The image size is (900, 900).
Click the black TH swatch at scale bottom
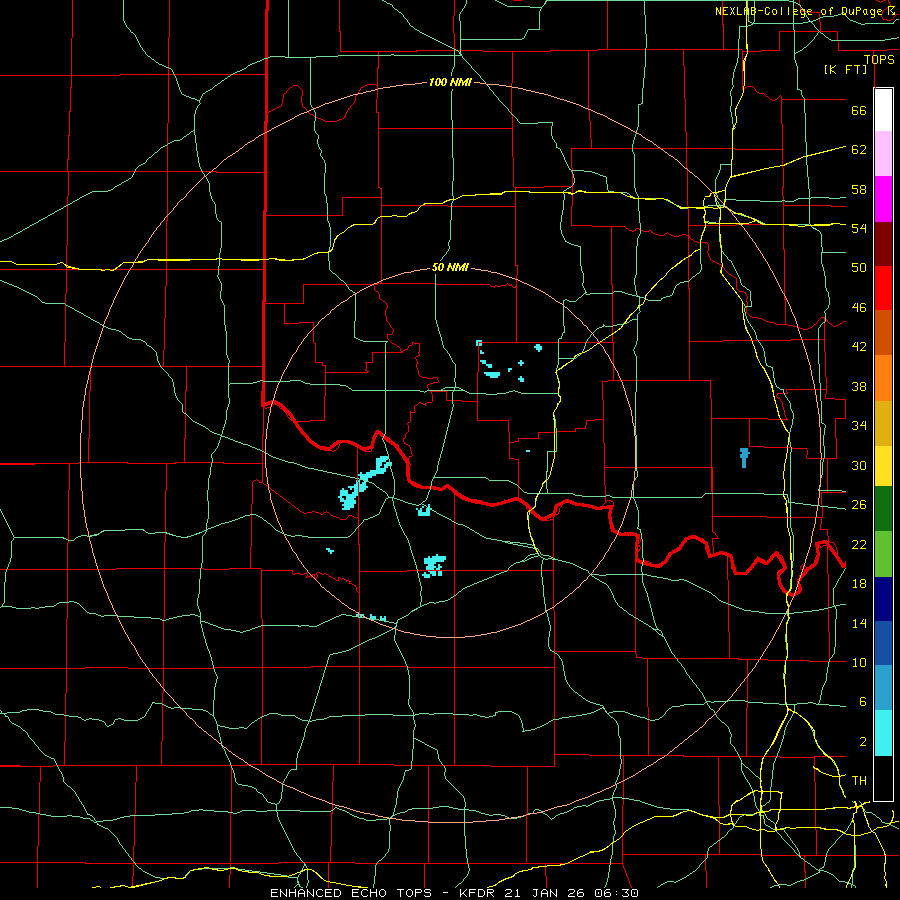(883, 778)
